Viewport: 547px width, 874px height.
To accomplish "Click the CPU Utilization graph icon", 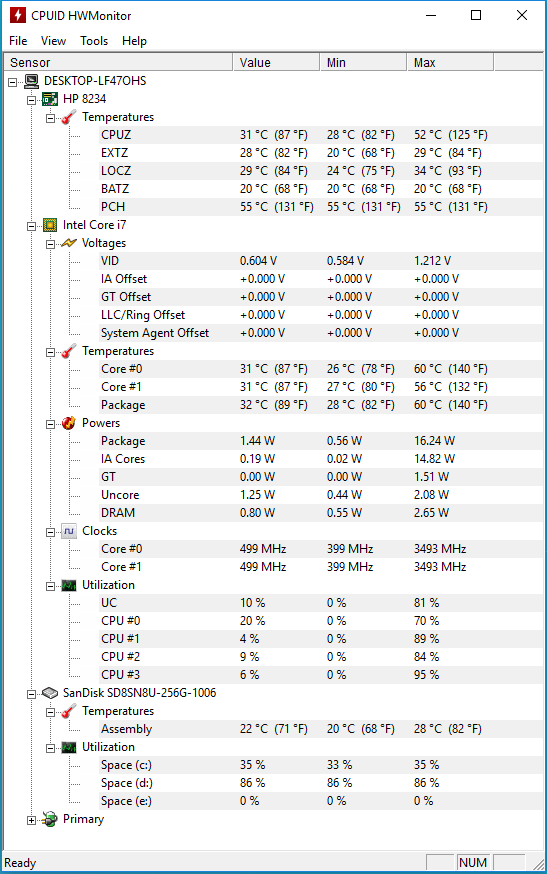I will click(x=69, y=585).
